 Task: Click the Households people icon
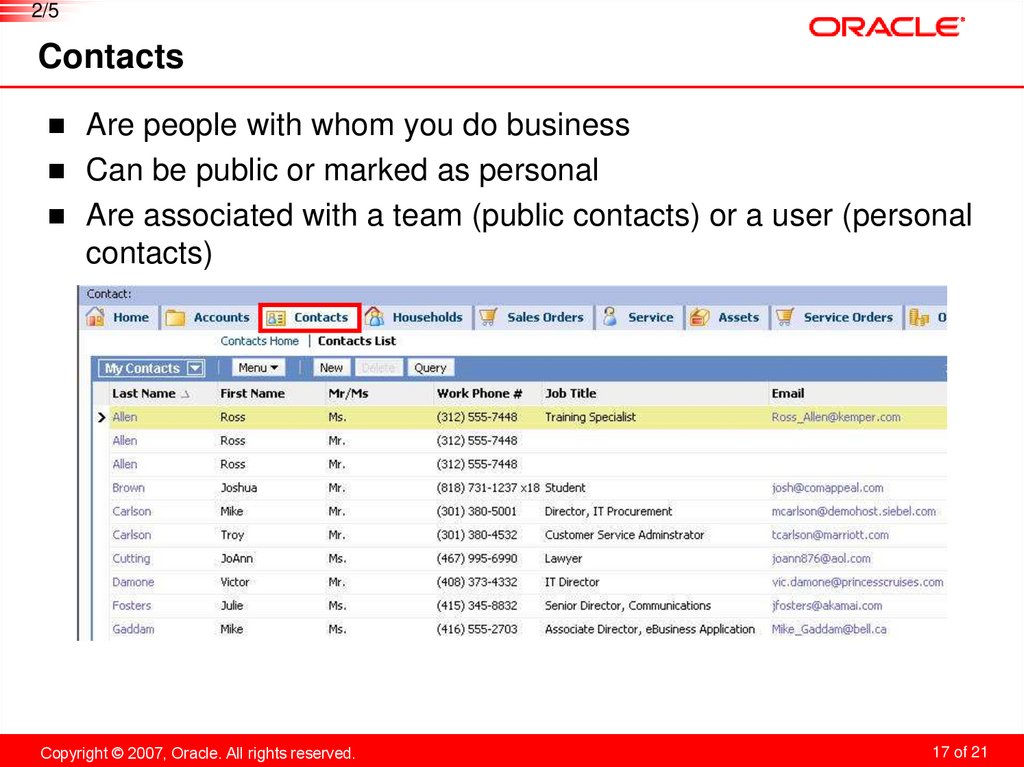tap(374, 317)
